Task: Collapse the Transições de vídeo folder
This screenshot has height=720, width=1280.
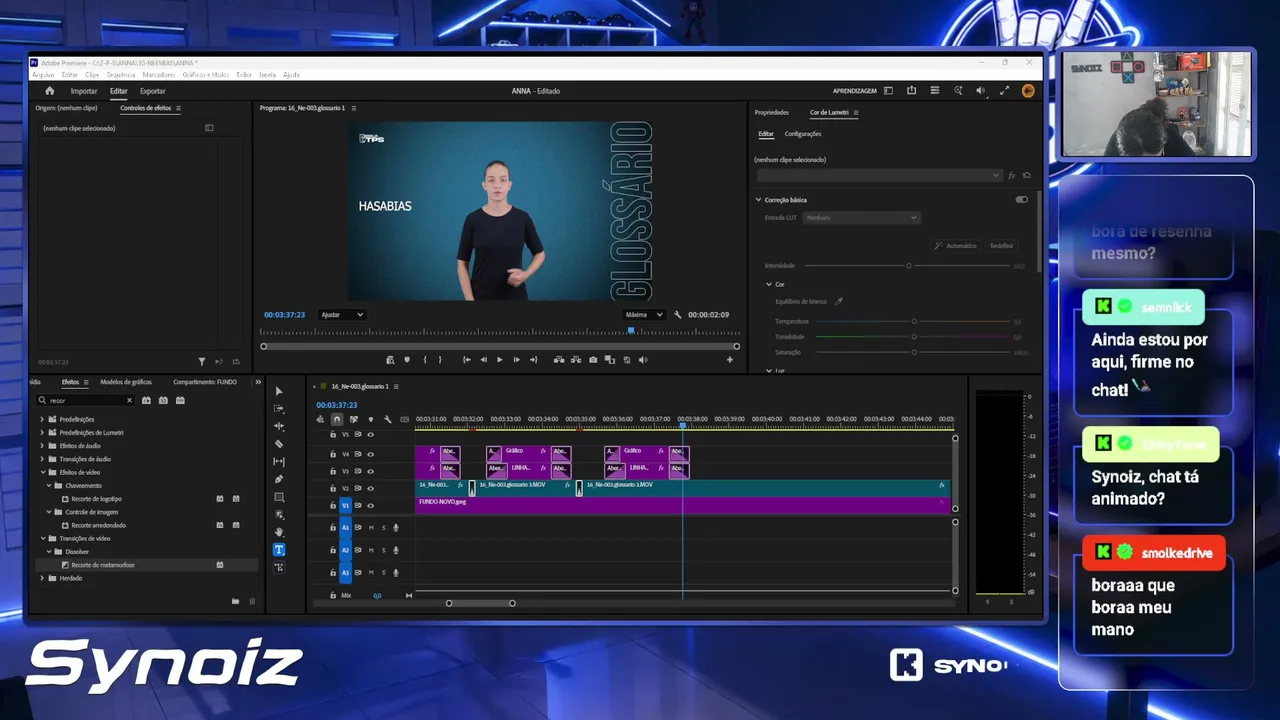Action: (x=42, y=538)
